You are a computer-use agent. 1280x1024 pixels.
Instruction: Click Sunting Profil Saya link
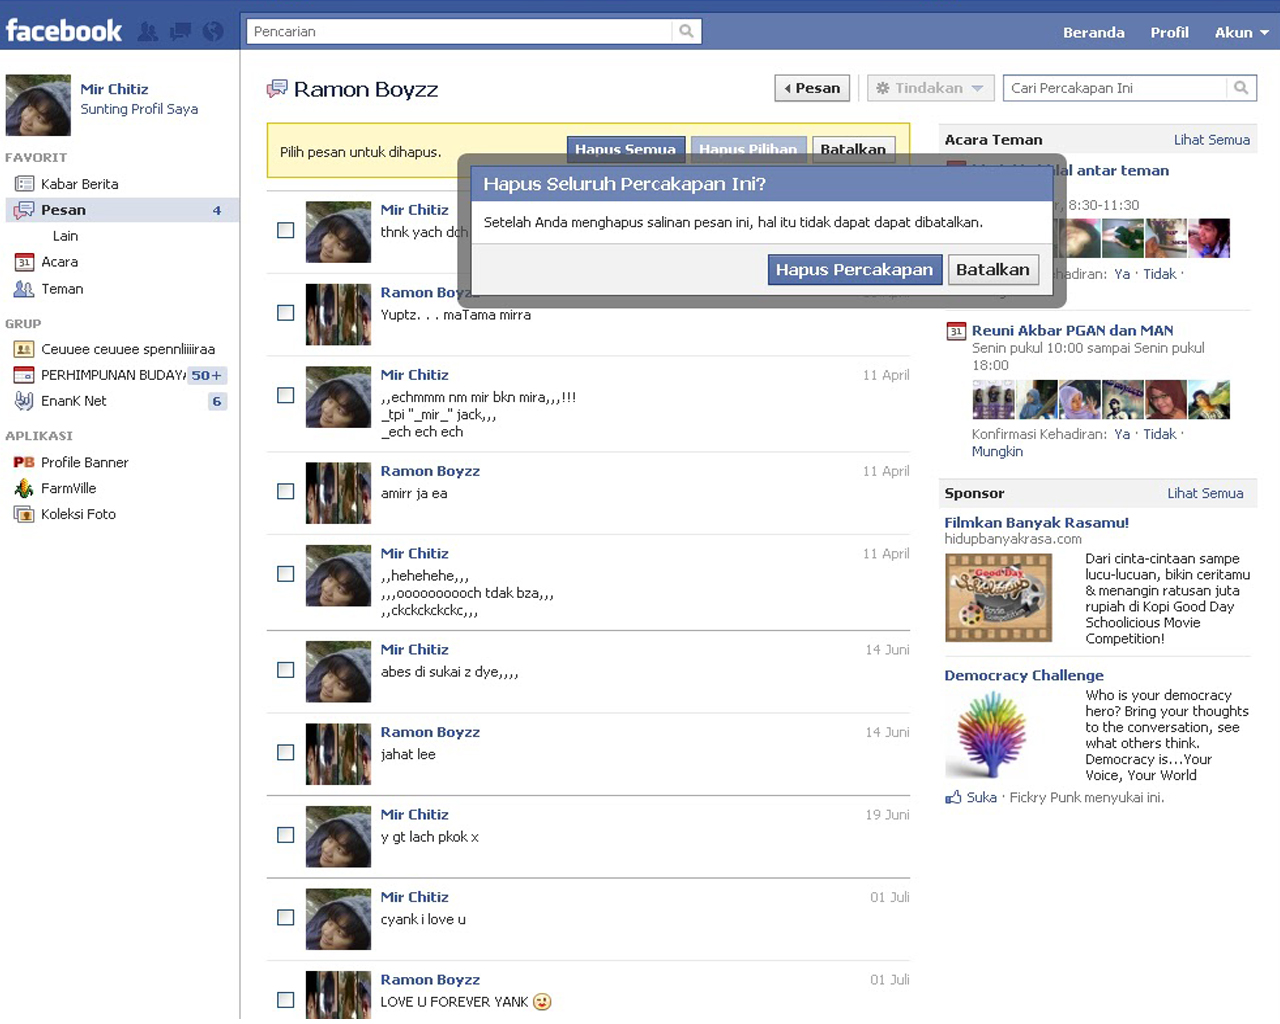click(x=139, y=109)
